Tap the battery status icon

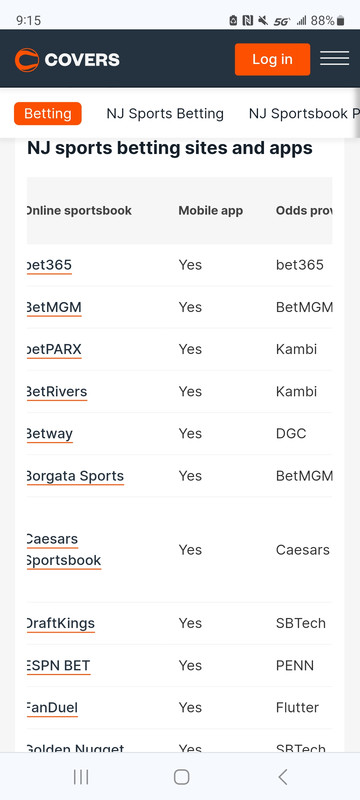(341, 20)
